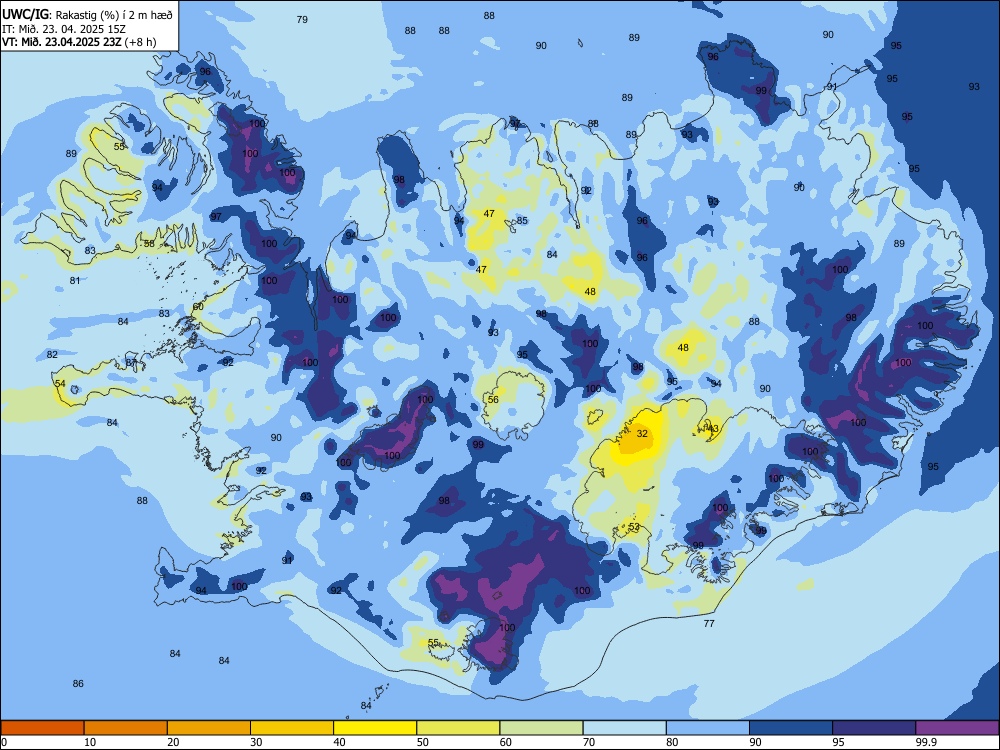Select the 90–95 dark blue legend swatch

(791, 728)
